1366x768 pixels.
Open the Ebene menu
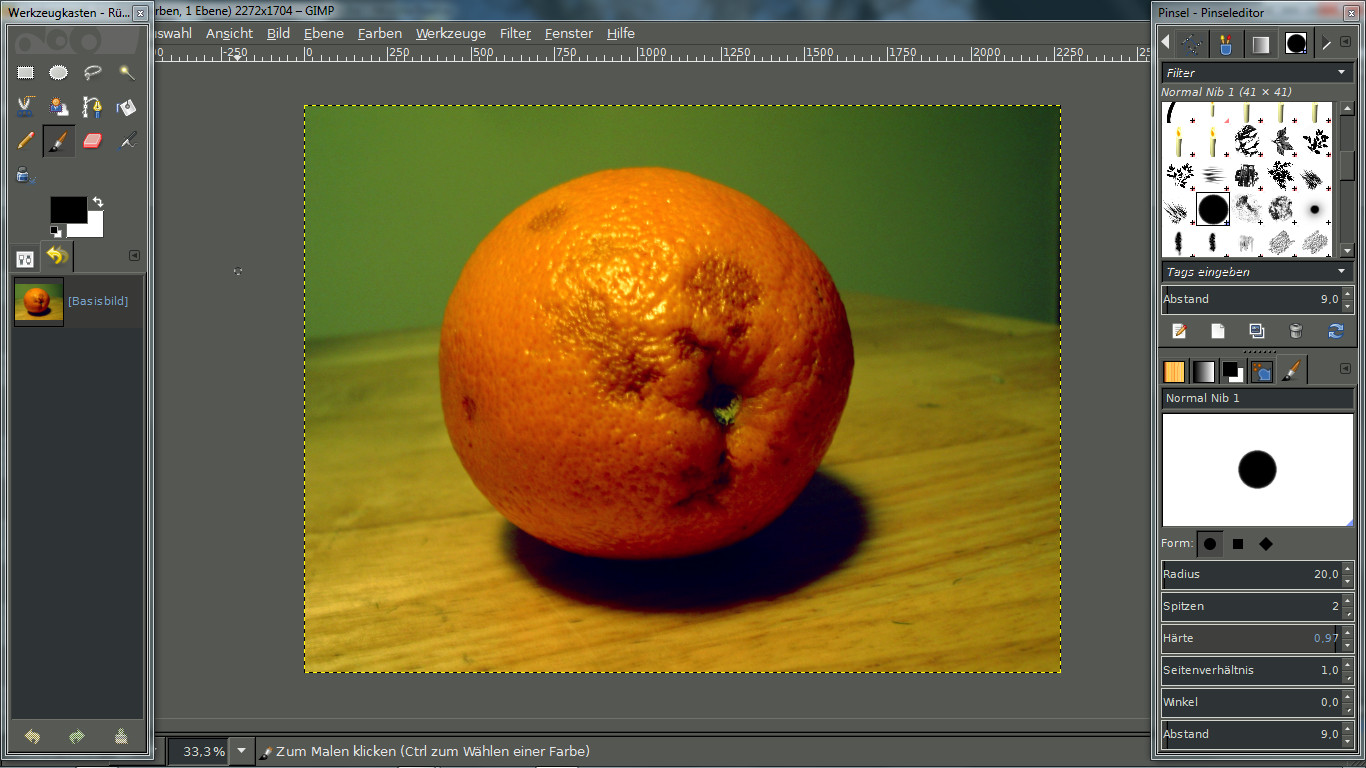pyautogui.click(x=323, y=33)
